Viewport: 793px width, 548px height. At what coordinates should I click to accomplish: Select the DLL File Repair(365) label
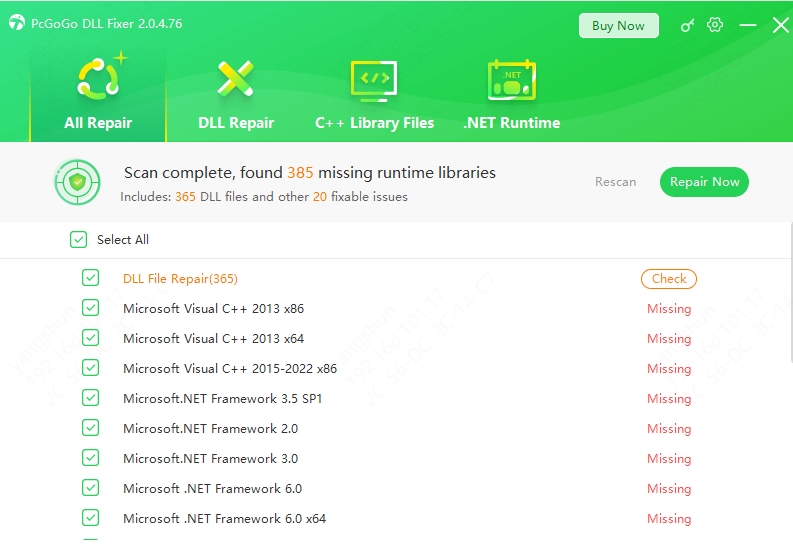coord(180,279)
